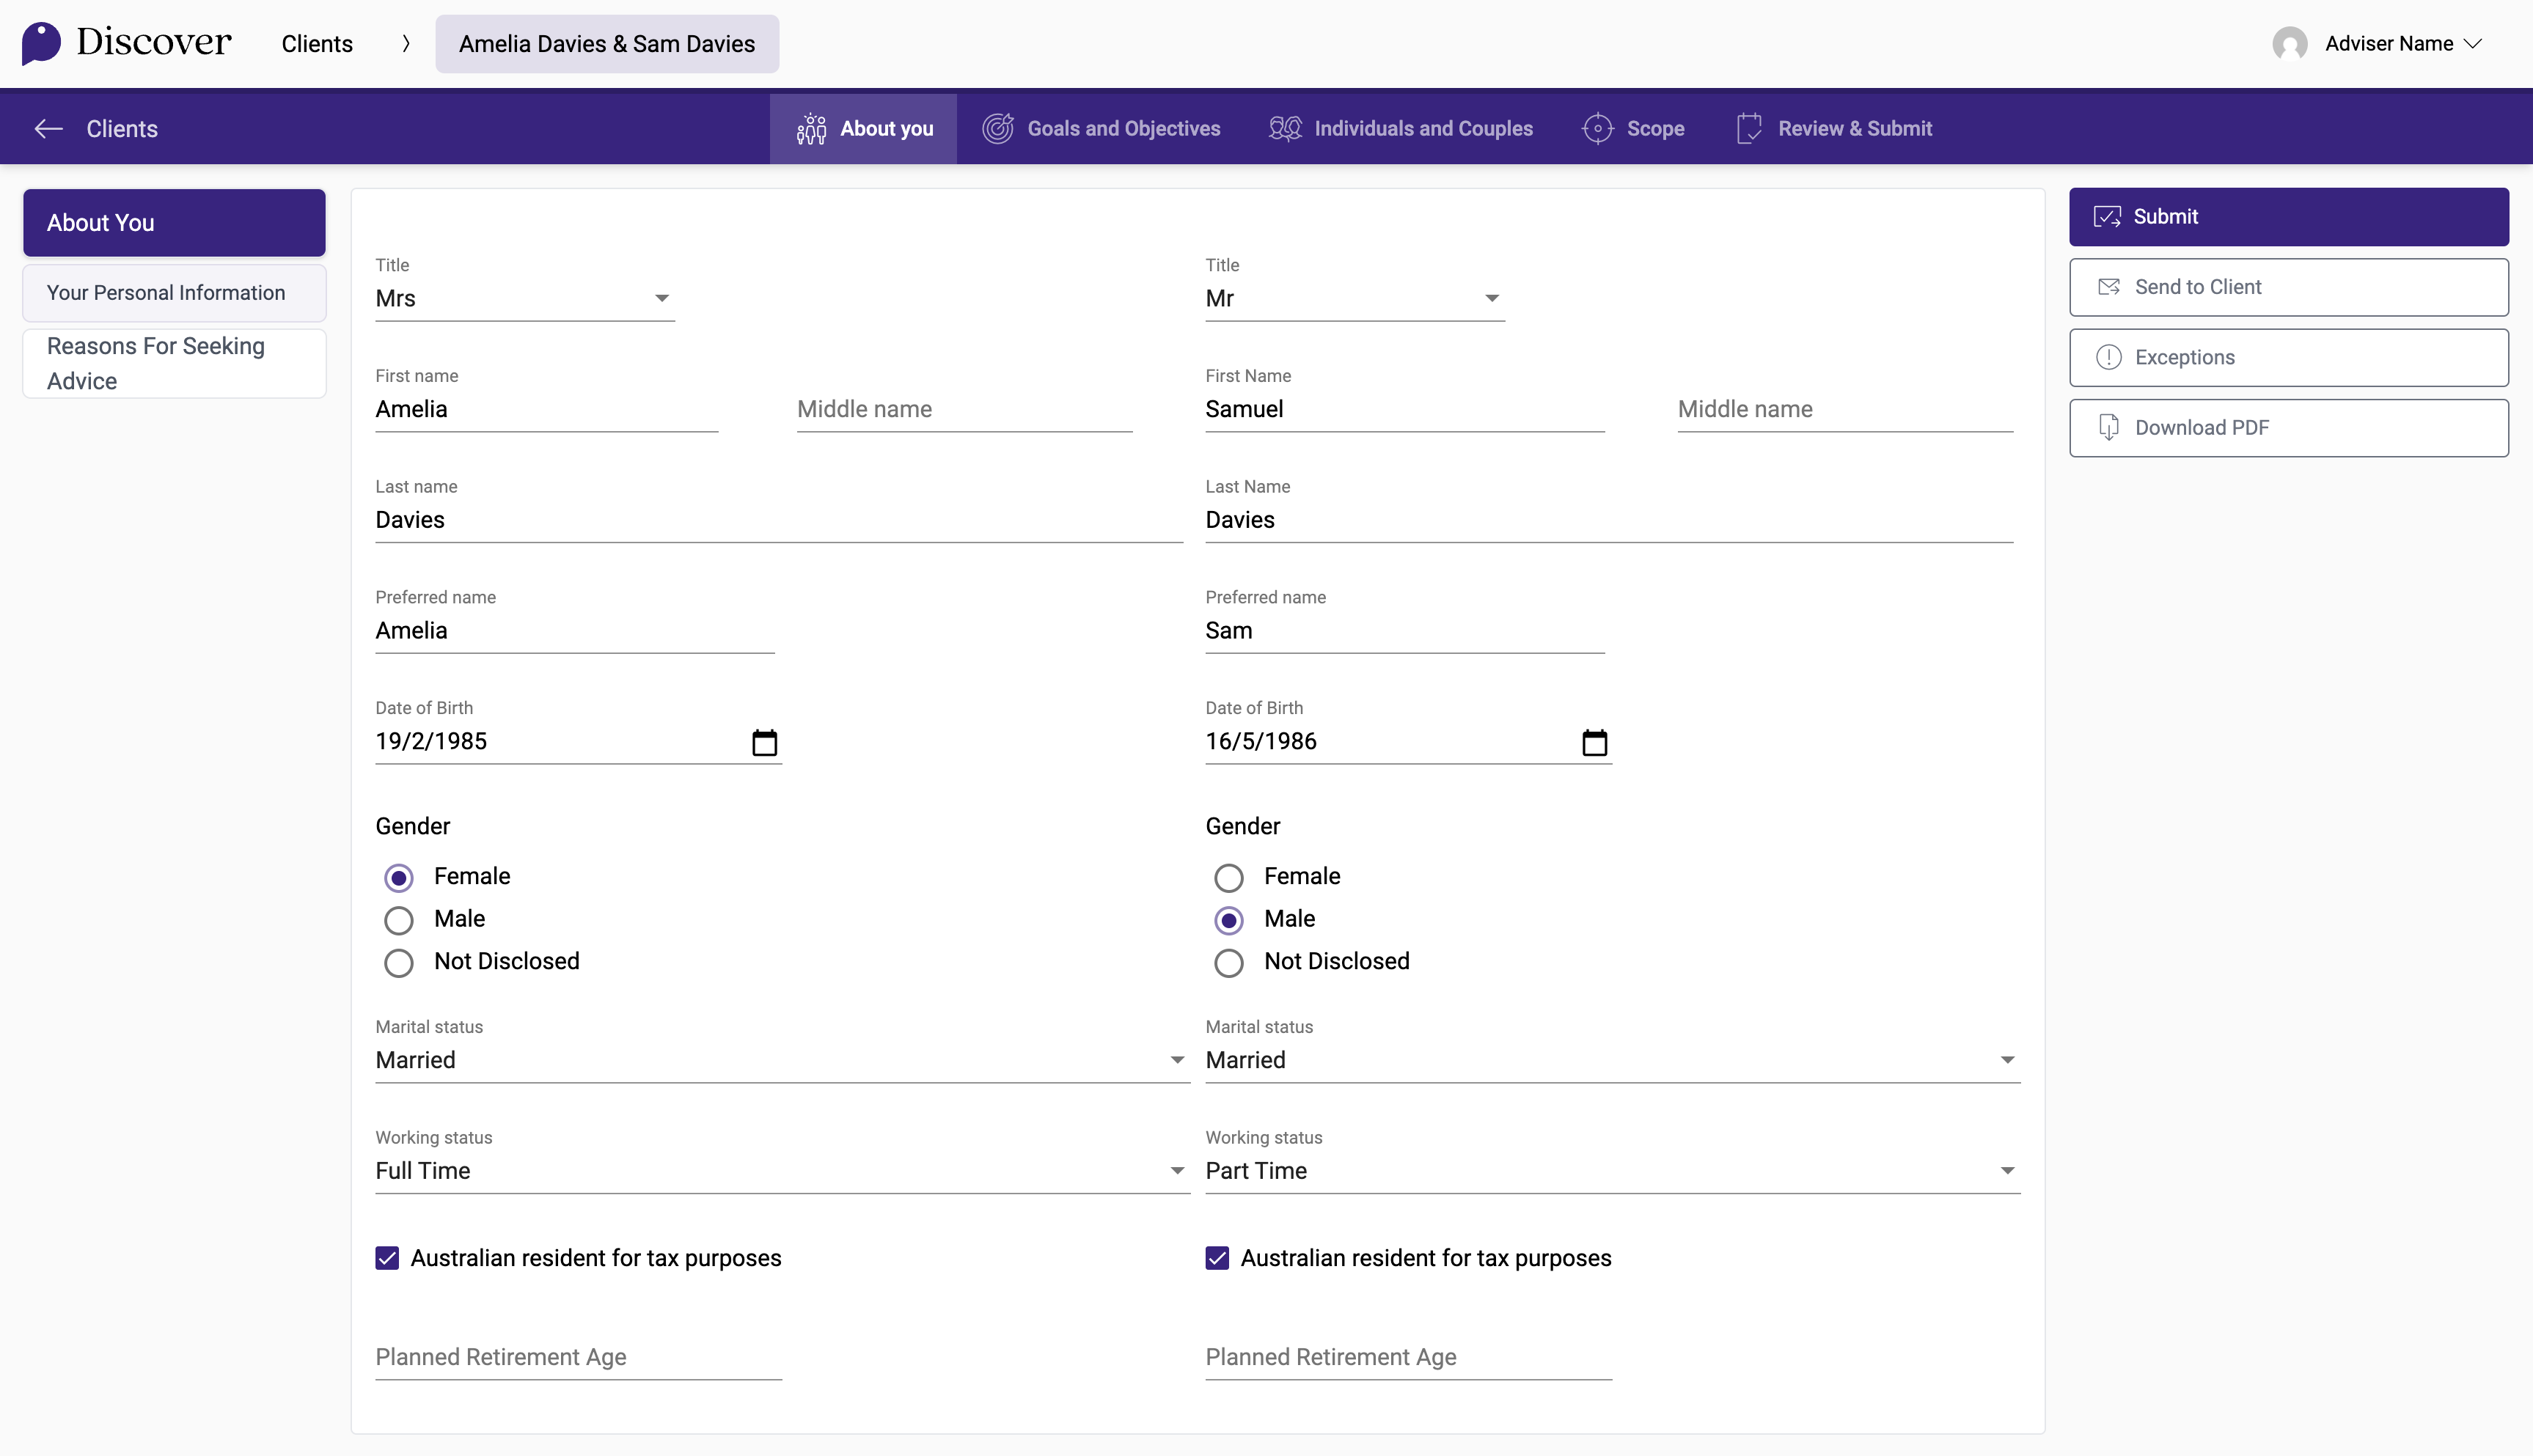Click the adviser profile avatar icon
The height and width of the screenshot is (1456, 2533).
tap(2289, 44)
